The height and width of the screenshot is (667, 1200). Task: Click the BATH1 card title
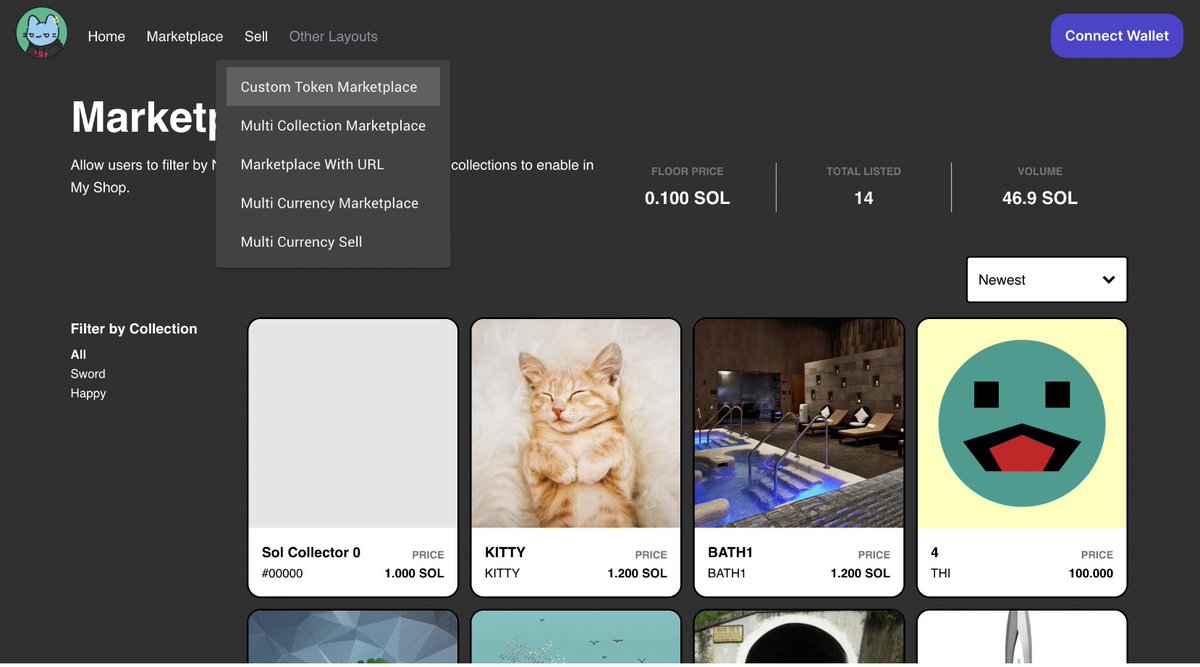[730, 552]
